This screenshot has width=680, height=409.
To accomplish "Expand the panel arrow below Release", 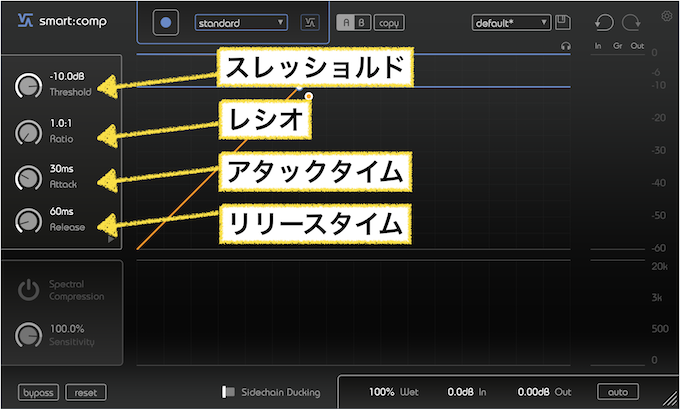I will [x=111, y=239].
